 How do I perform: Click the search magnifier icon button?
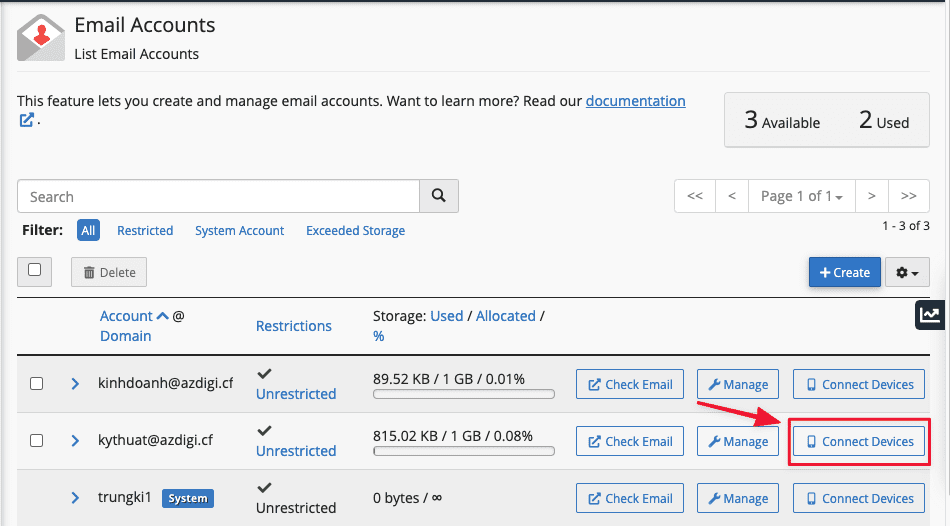click(x=438, y=197)
